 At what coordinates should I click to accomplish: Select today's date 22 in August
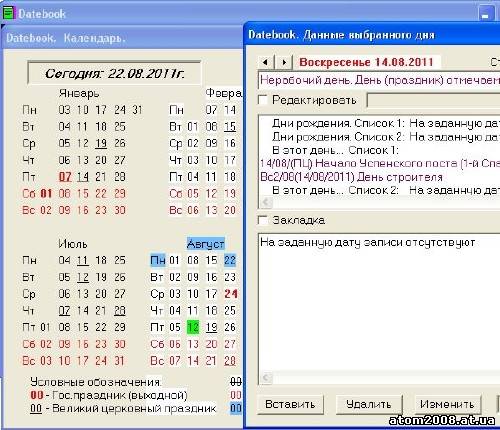230,260
